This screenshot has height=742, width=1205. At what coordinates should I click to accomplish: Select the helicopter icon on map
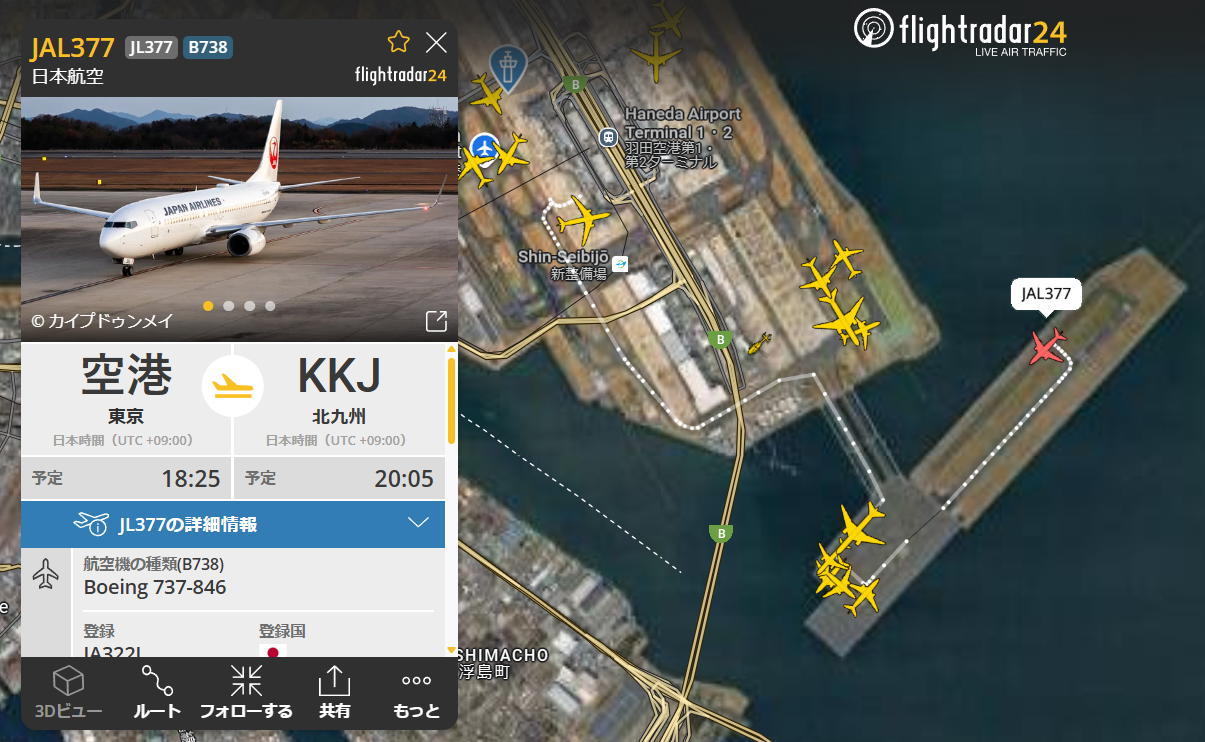coord(759,344)
